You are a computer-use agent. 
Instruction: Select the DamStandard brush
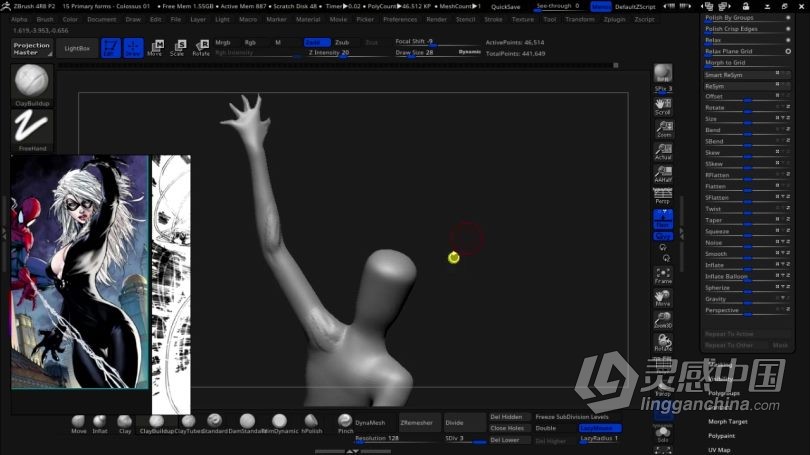tap(247, 424)
